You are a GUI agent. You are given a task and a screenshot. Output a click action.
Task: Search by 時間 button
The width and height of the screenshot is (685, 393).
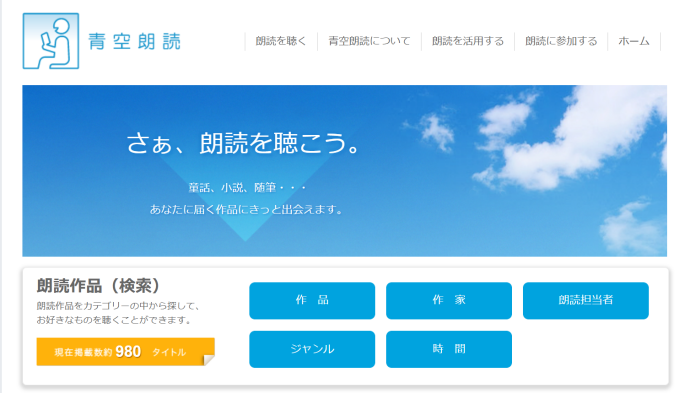click(449, 349)
